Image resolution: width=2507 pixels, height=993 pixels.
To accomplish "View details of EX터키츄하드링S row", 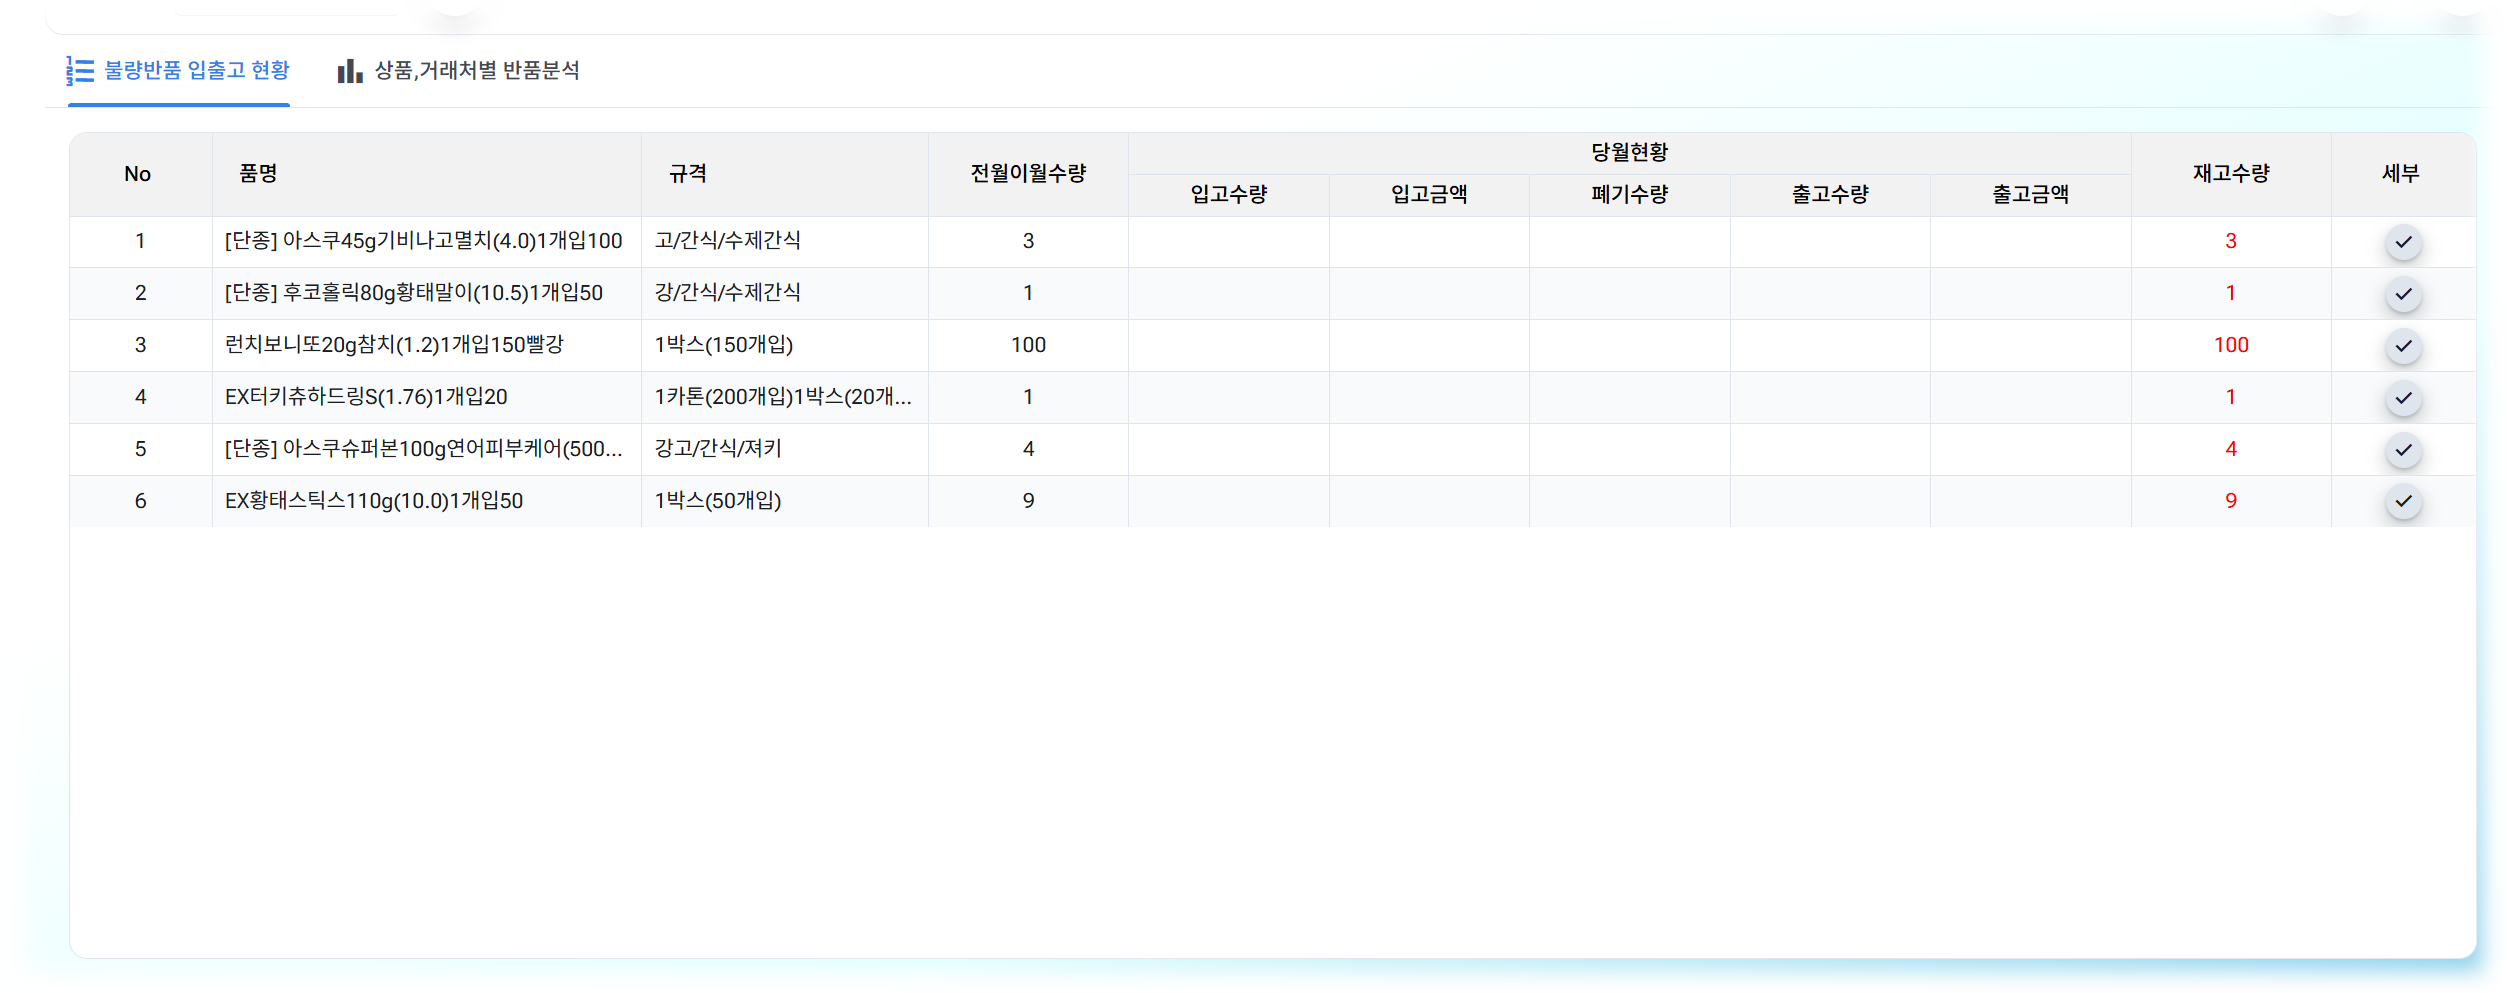I will (x=2402, y=398).
